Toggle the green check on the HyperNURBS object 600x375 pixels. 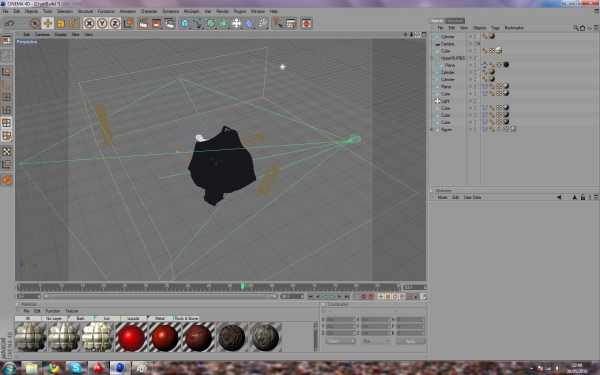point(478,58)
